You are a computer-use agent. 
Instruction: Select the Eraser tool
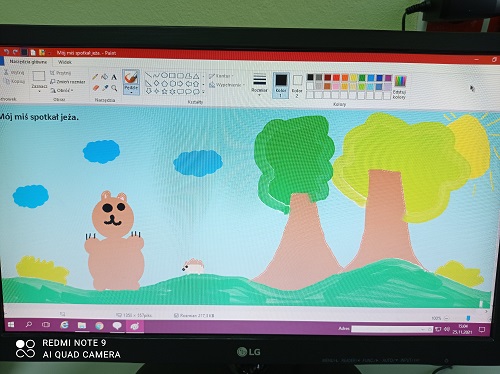point(96,88)
